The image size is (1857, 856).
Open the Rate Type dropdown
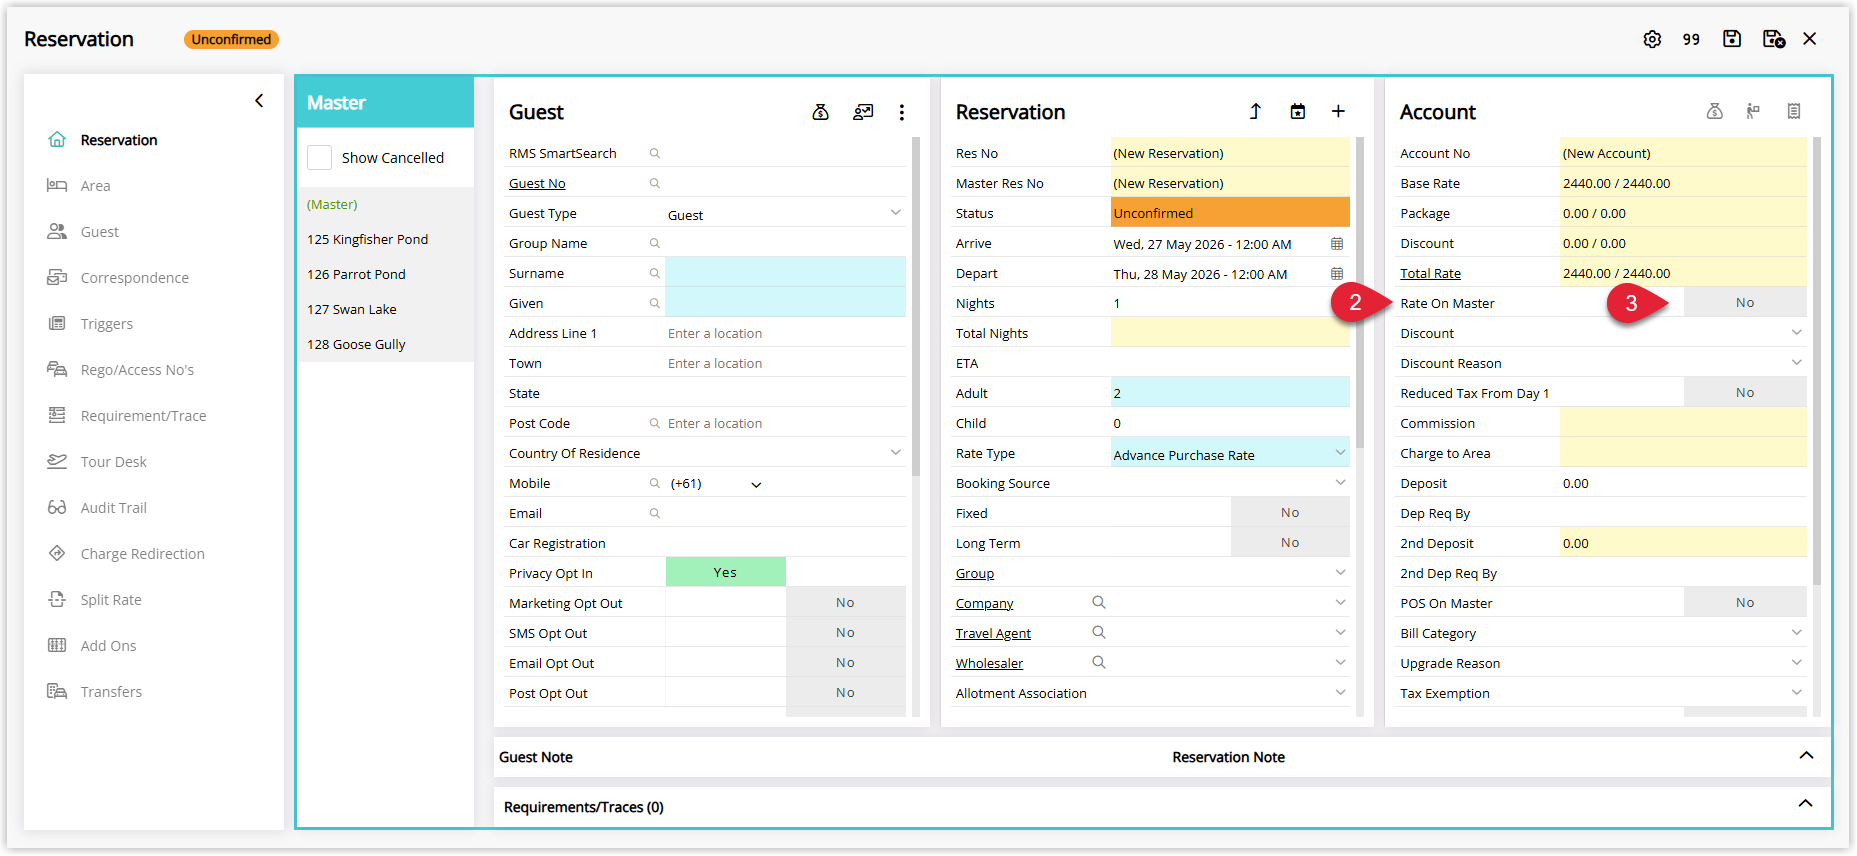pos(1340,453)
